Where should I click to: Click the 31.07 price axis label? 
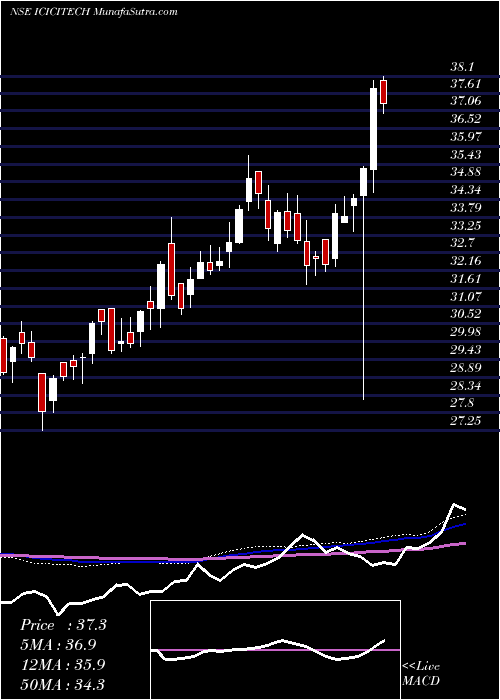466,296
